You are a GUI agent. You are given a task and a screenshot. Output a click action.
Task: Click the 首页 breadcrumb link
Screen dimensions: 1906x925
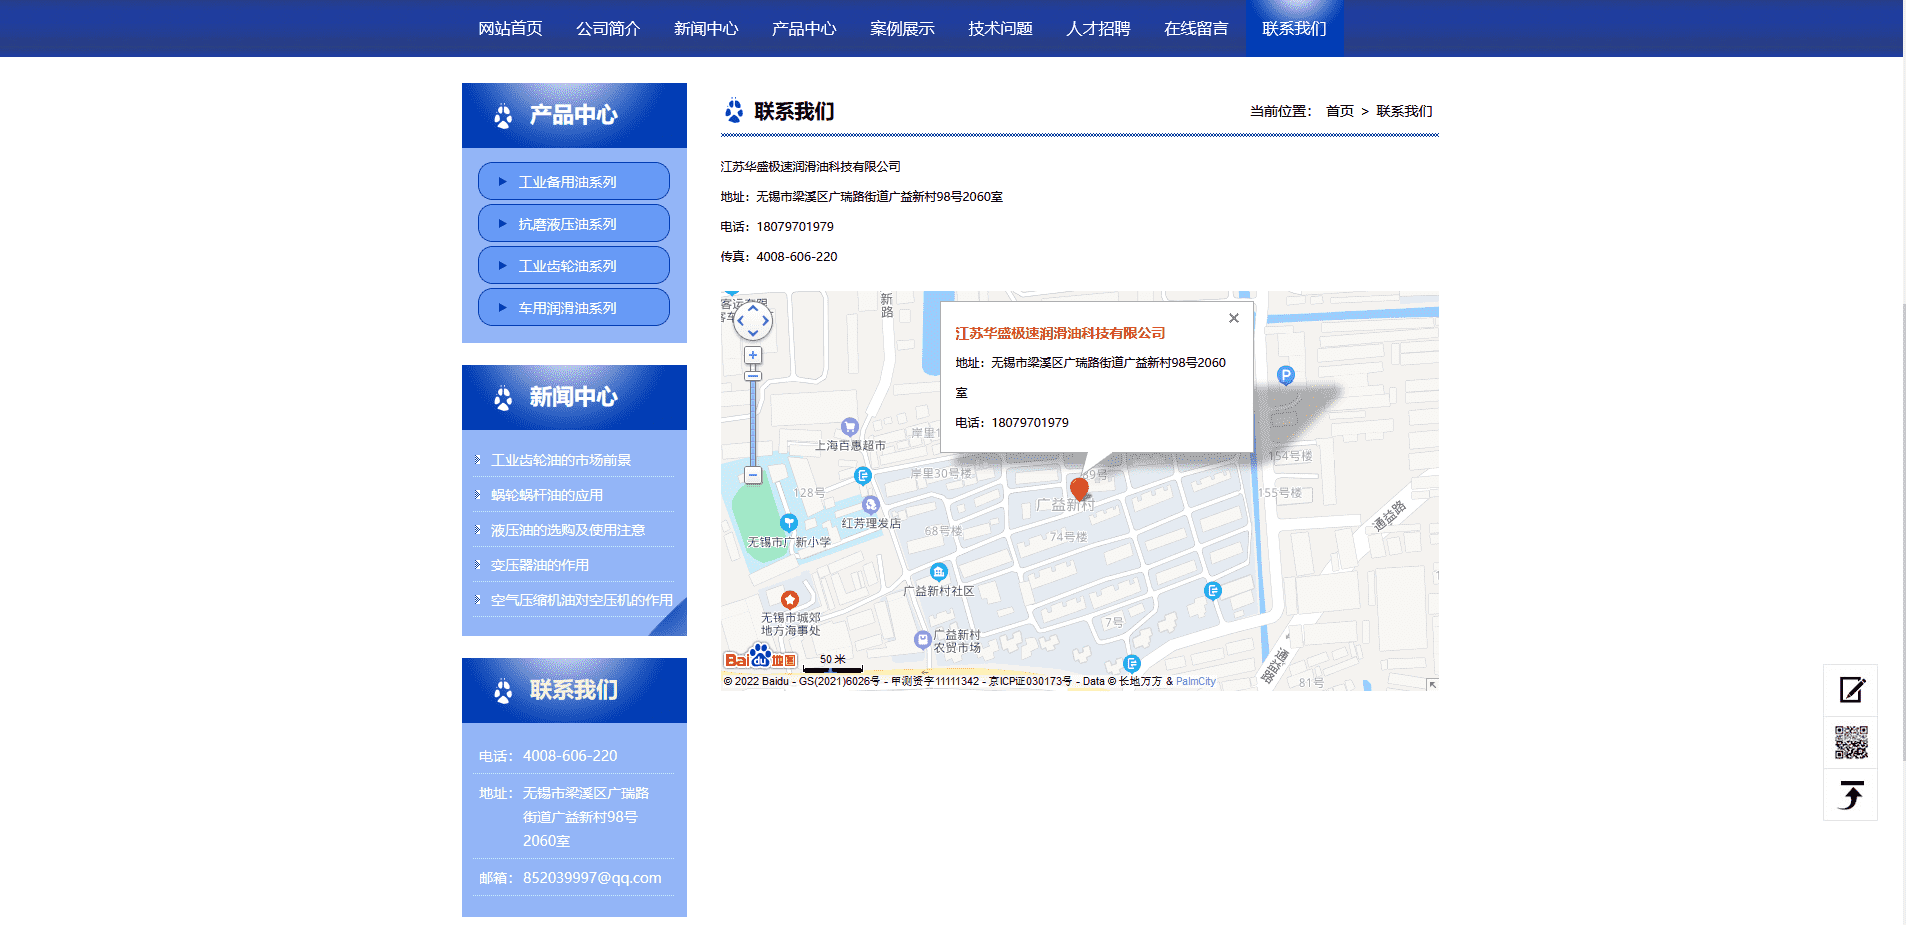point(1339,111)
